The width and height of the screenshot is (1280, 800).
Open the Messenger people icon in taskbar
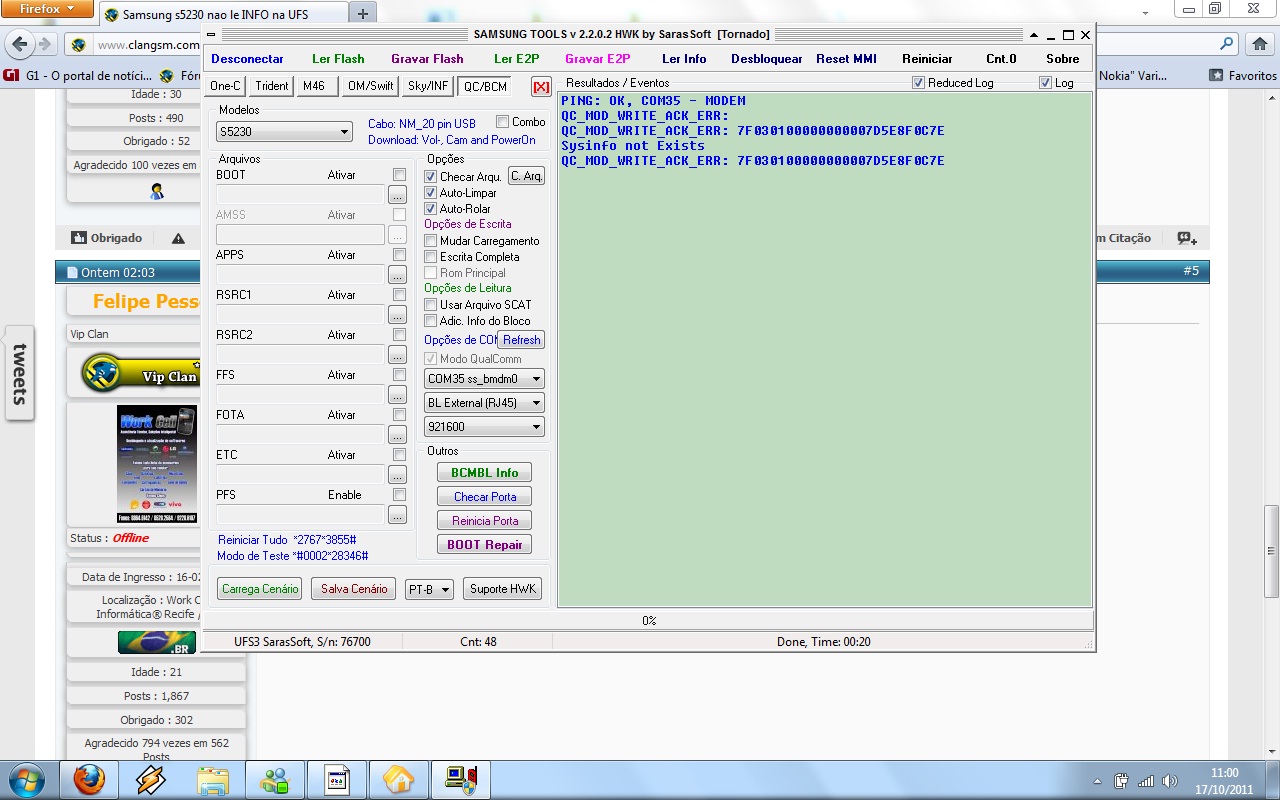coord(275,779)
